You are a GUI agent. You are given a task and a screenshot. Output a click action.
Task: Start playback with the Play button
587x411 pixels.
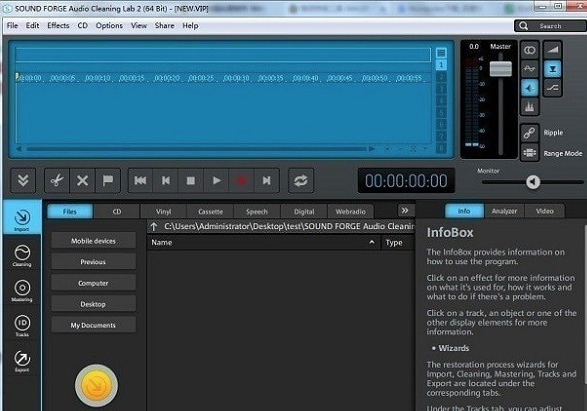pyautogui.click(x=216, y=181)
